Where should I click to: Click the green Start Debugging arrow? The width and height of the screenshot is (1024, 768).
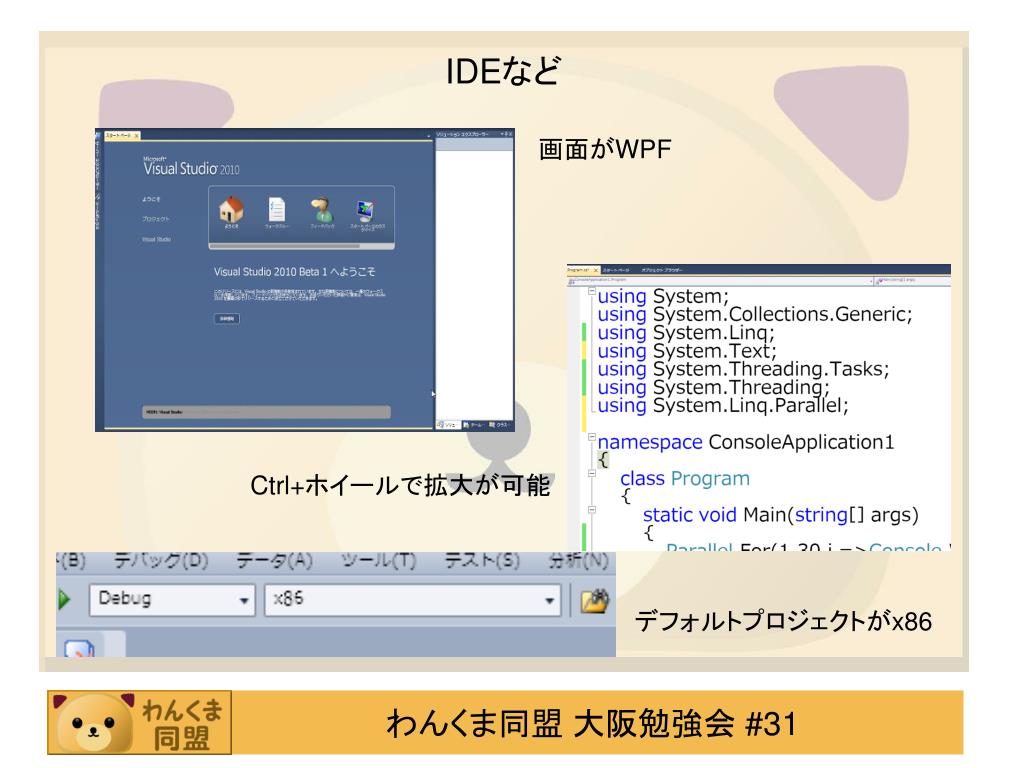pyautogui.click(x=64, y=599)
